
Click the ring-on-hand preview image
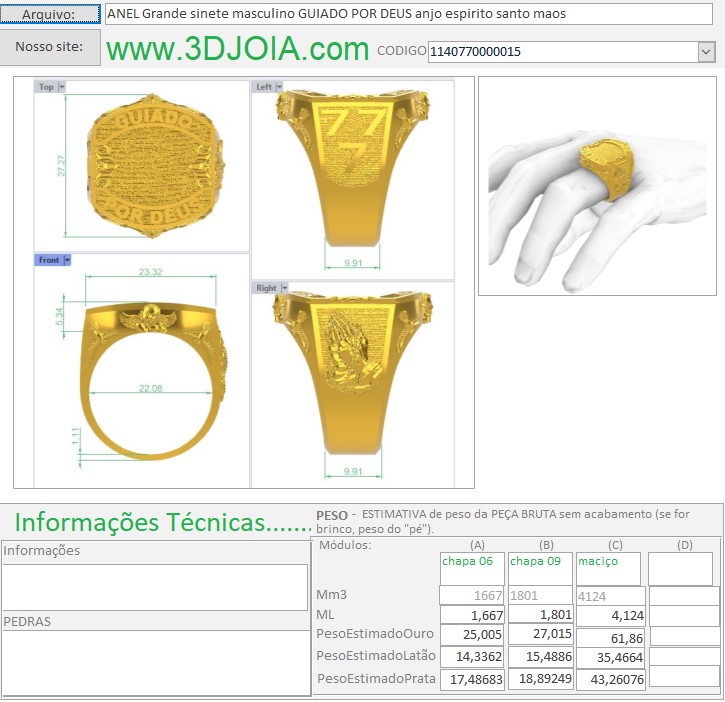pyautogui.click(x=596, y=186)
